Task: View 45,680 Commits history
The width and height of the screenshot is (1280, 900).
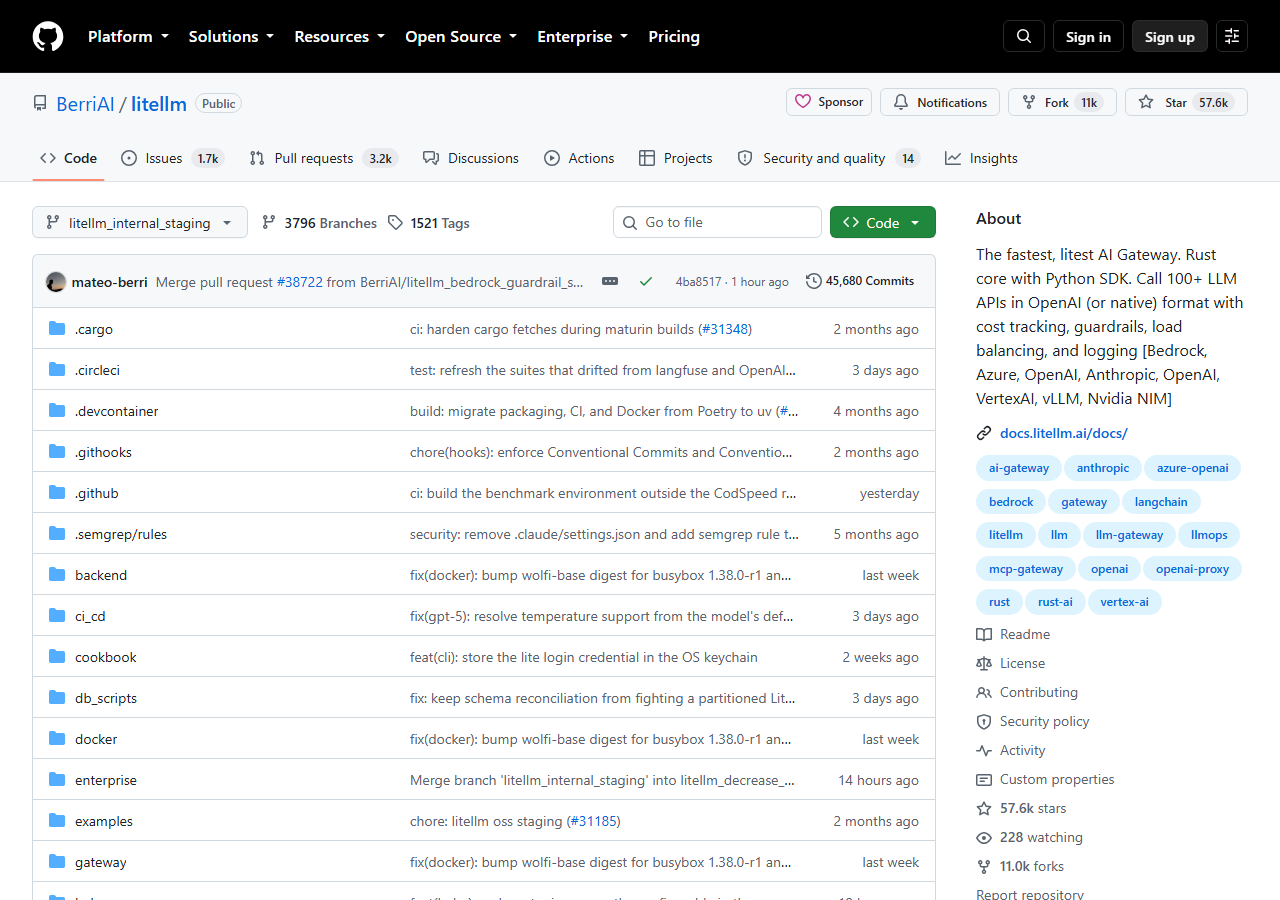Action: click(860, 281)
